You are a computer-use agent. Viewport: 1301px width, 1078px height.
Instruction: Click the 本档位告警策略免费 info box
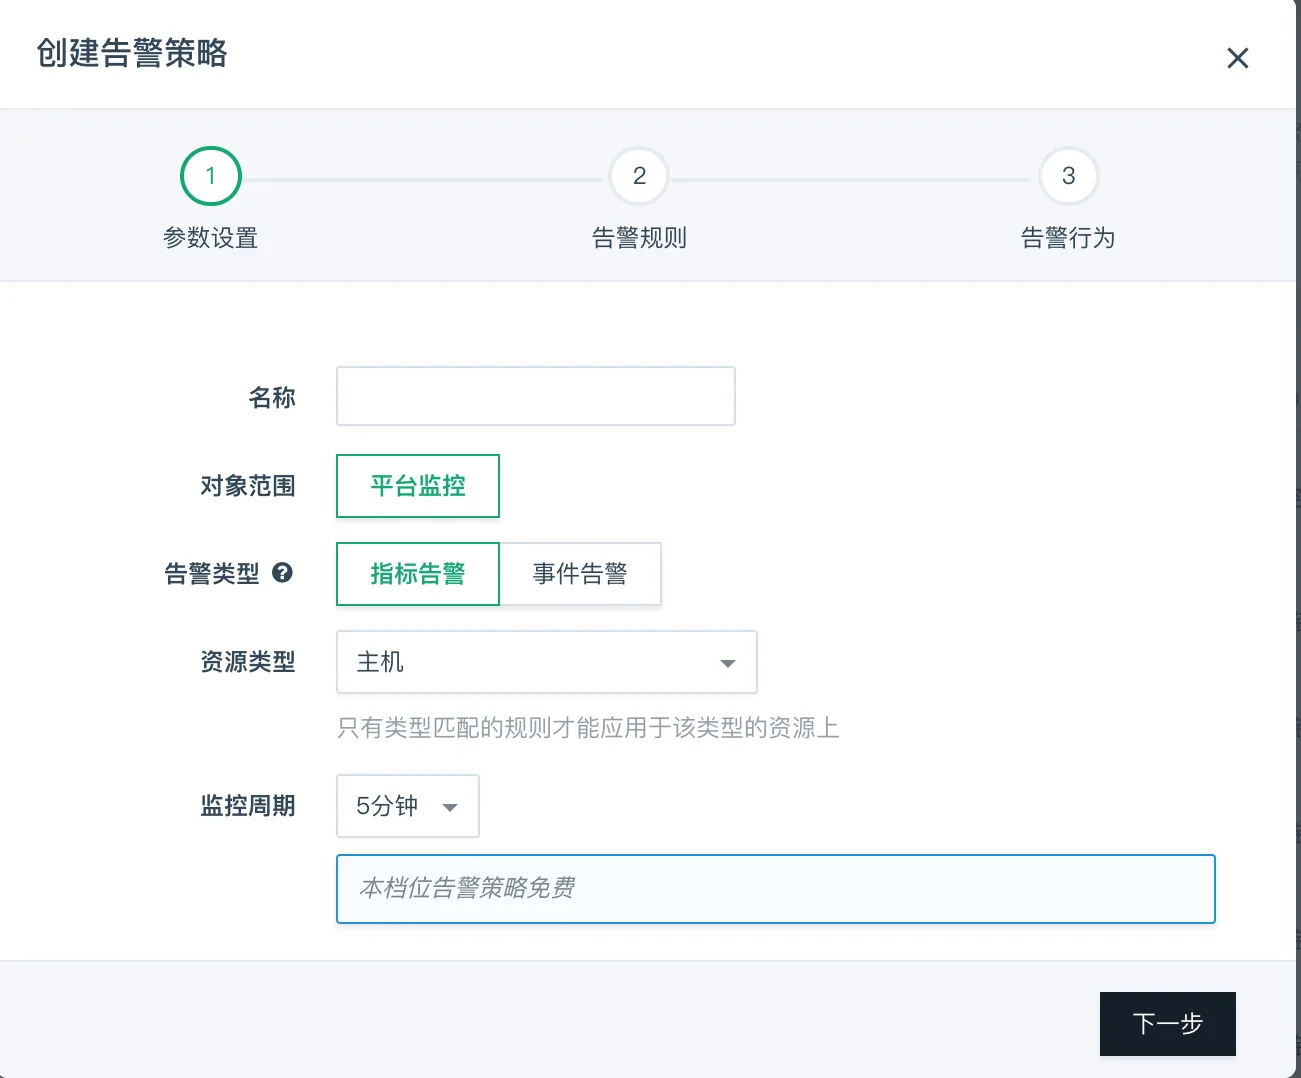775,888
